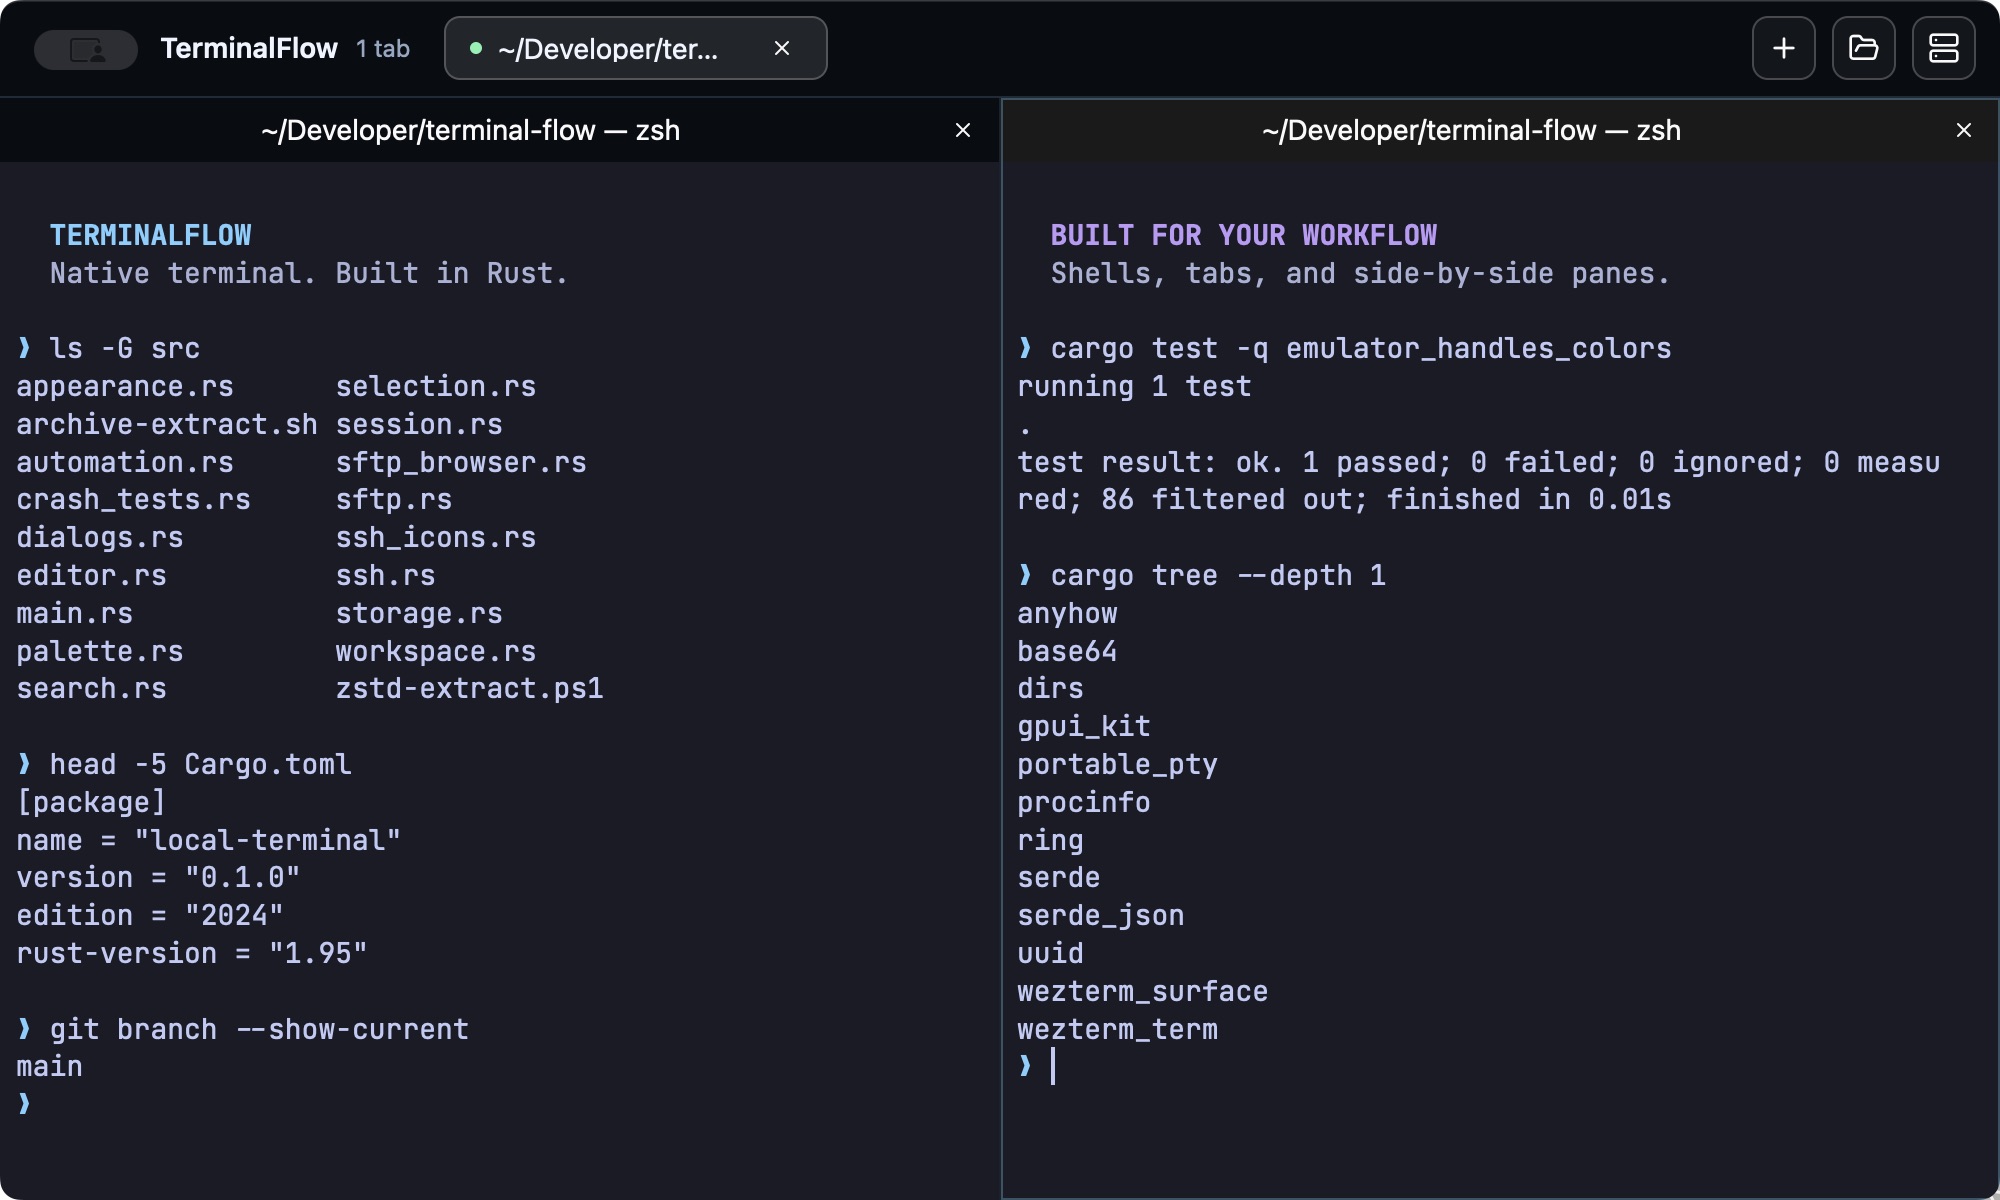Focus the left pane title ~/Developer/terminal-flow — zsh
The image size is (2000, 1200).
click(x=470, y=130)
